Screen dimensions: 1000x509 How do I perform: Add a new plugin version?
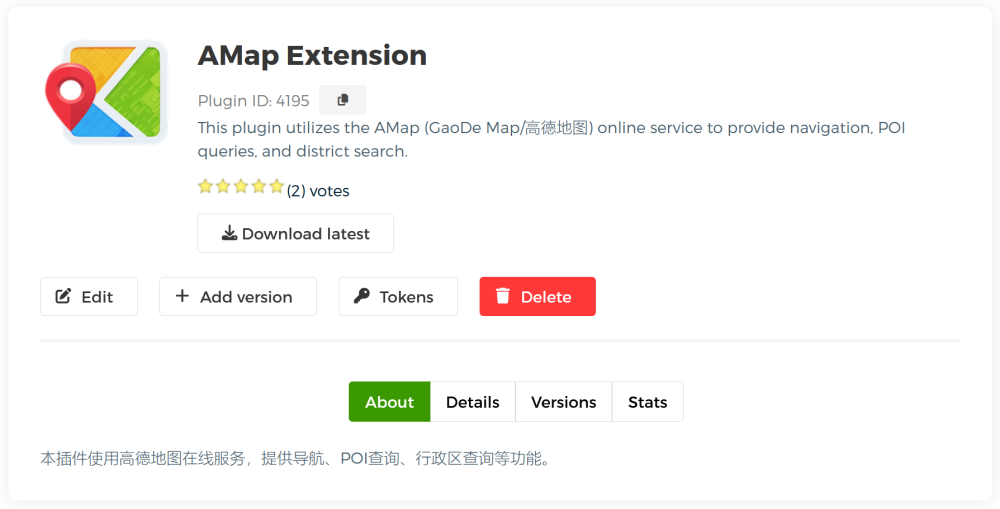237,297
